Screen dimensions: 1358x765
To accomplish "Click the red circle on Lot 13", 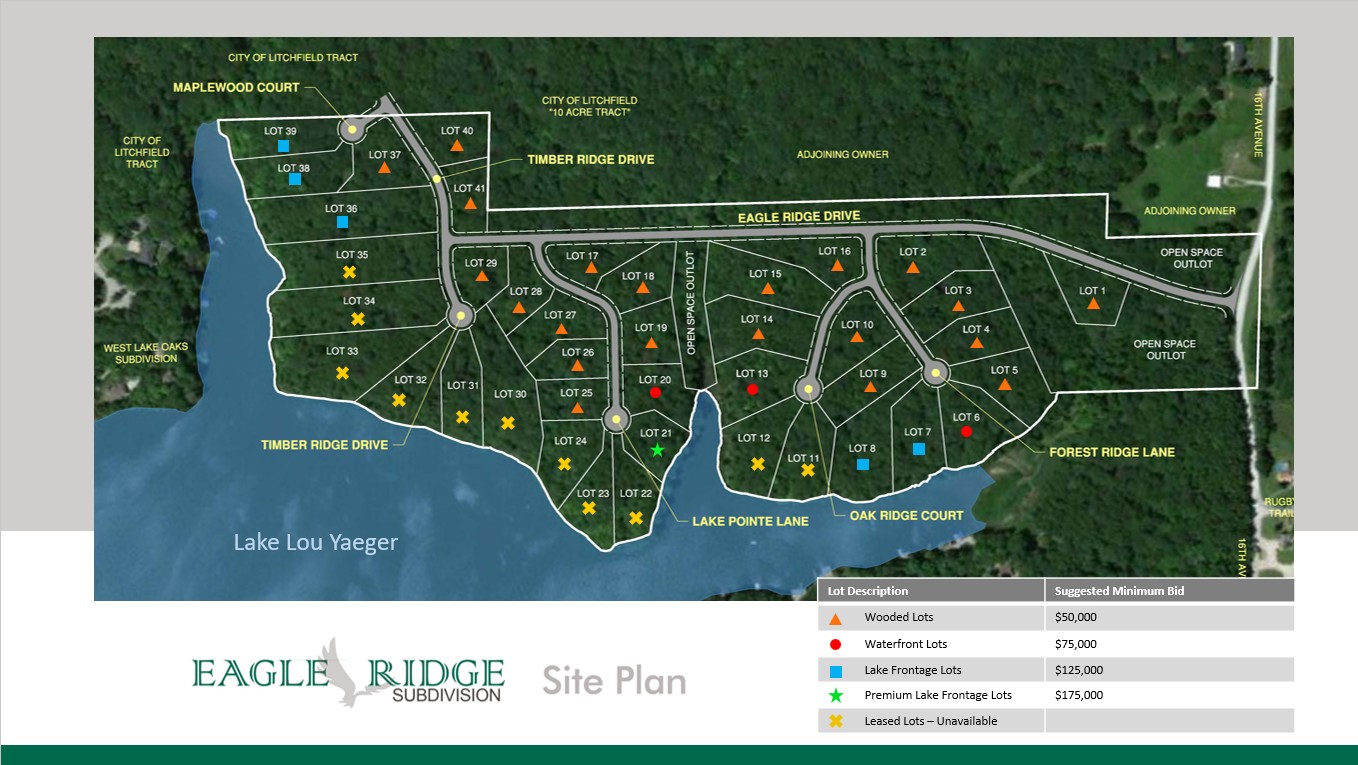I will pos(752,390).
